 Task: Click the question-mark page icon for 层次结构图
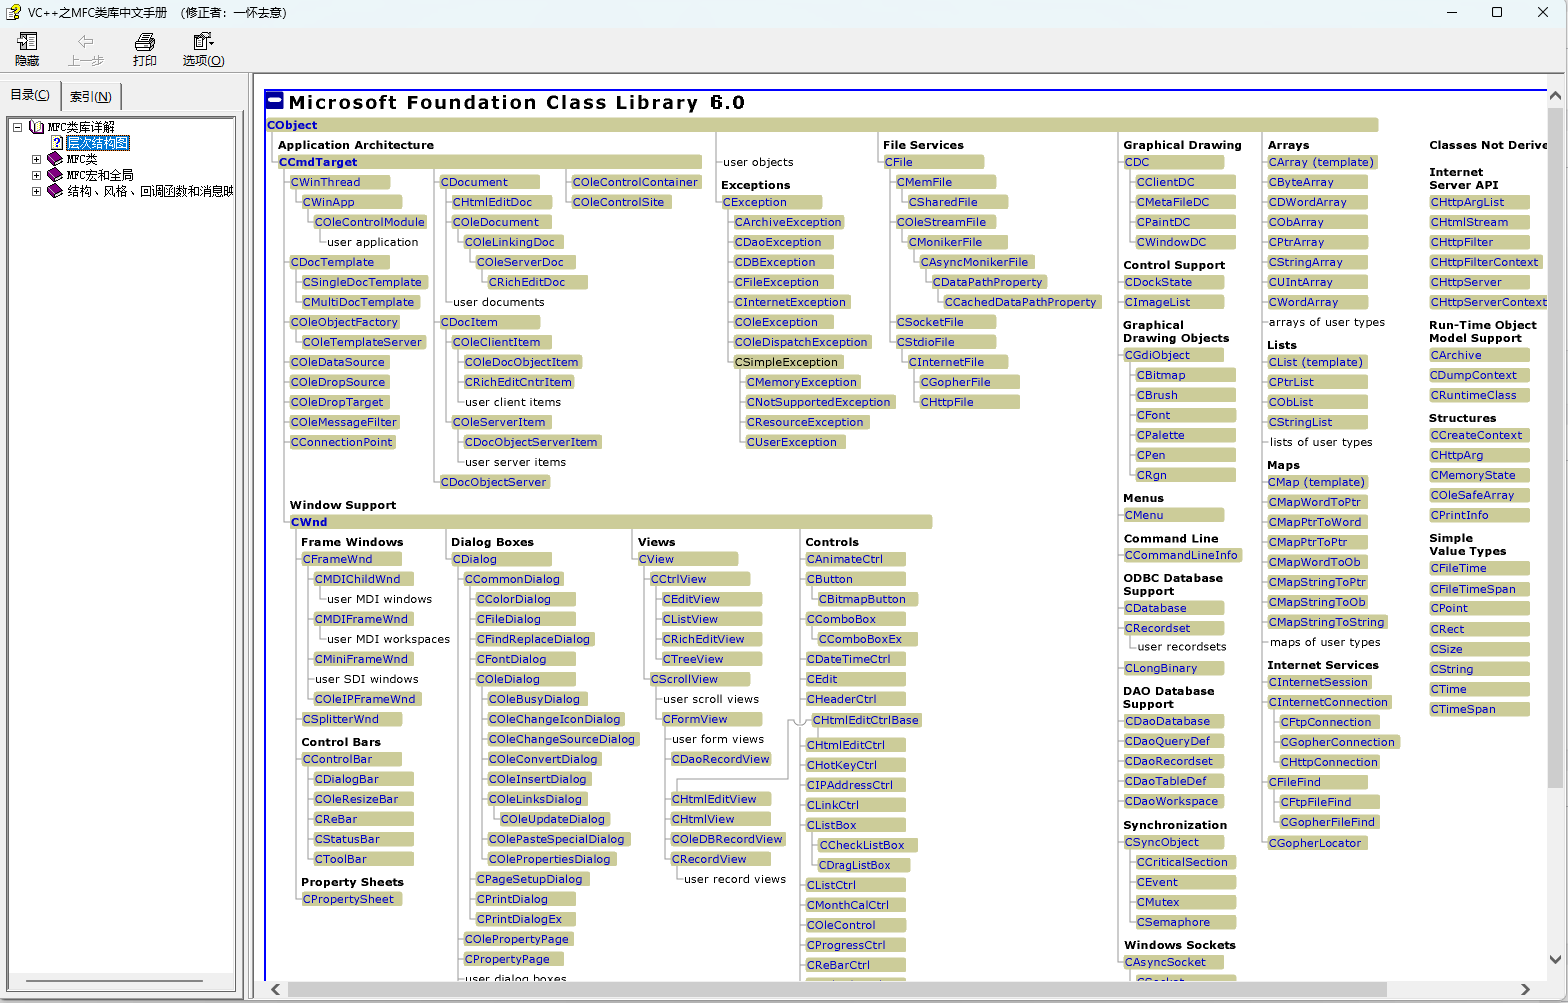tap(57, 143)
